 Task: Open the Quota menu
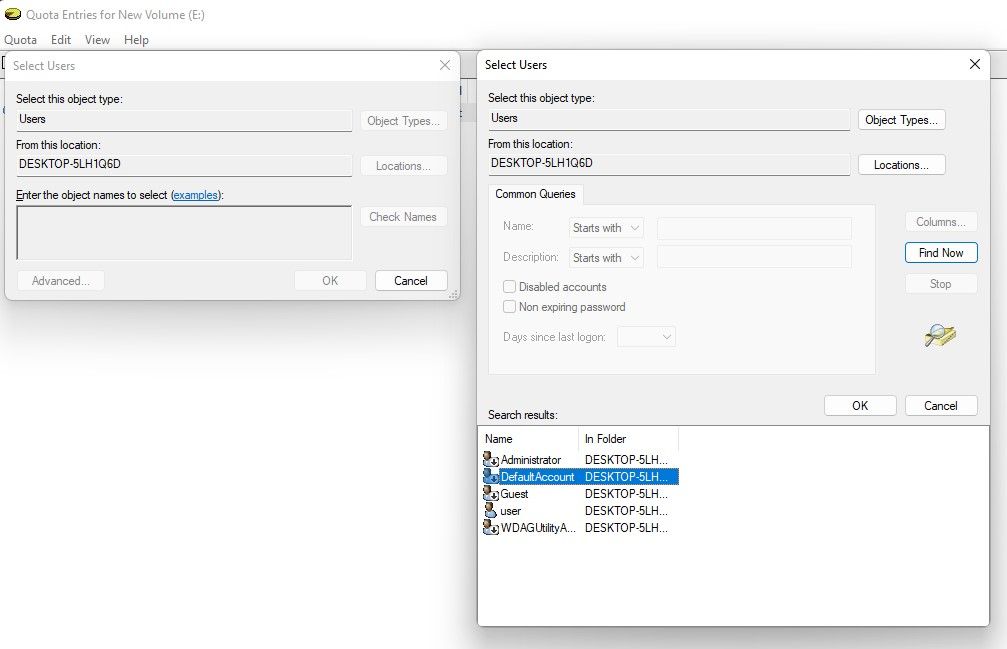coord(21,40)
